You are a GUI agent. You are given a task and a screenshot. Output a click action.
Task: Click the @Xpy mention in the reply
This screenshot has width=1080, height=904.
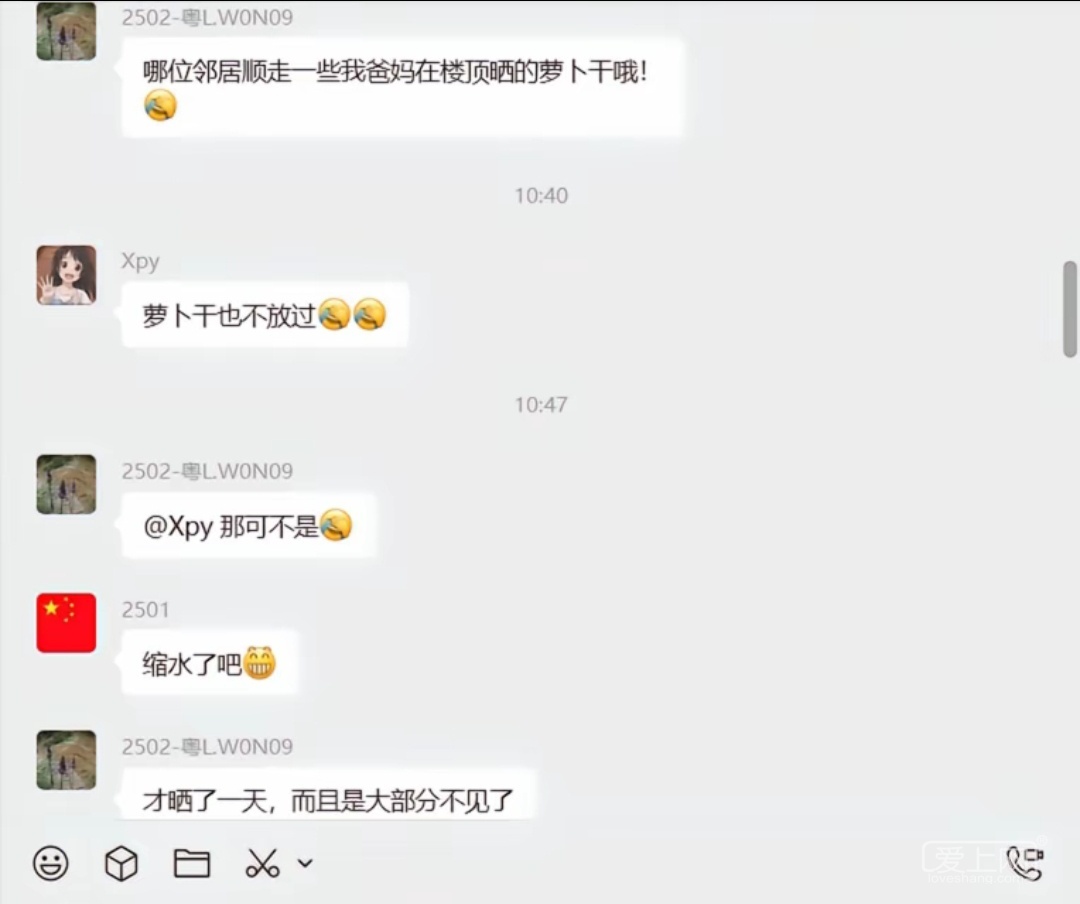click(178, 526)
